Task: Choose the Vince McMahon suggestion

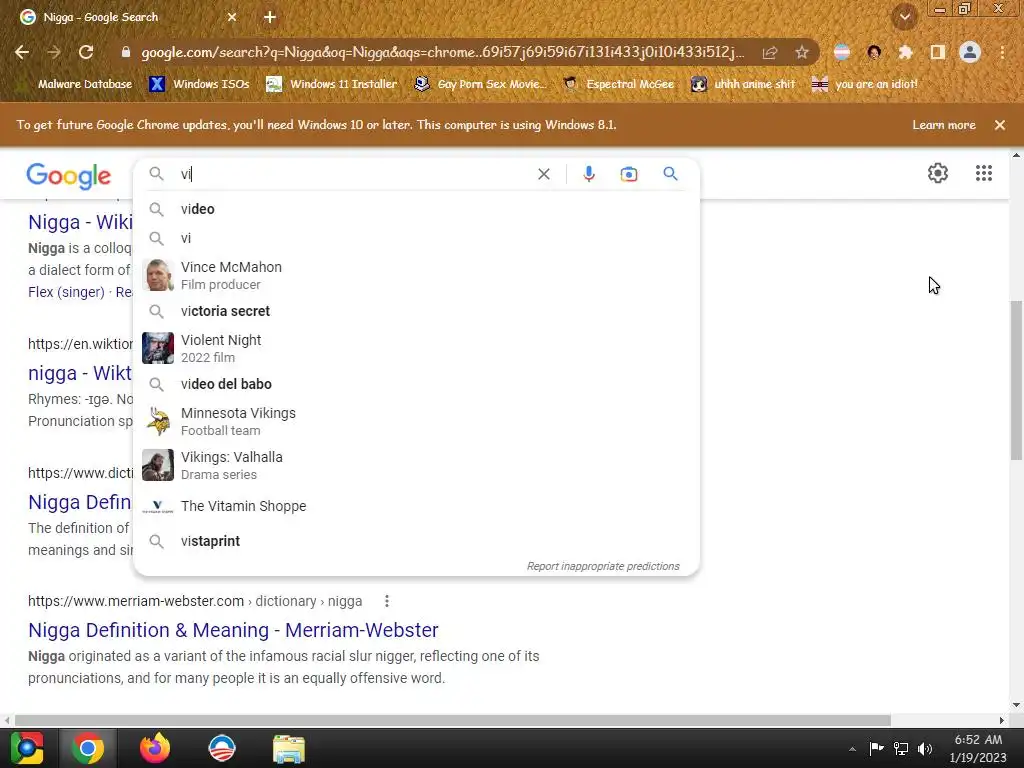Action: 416,275
